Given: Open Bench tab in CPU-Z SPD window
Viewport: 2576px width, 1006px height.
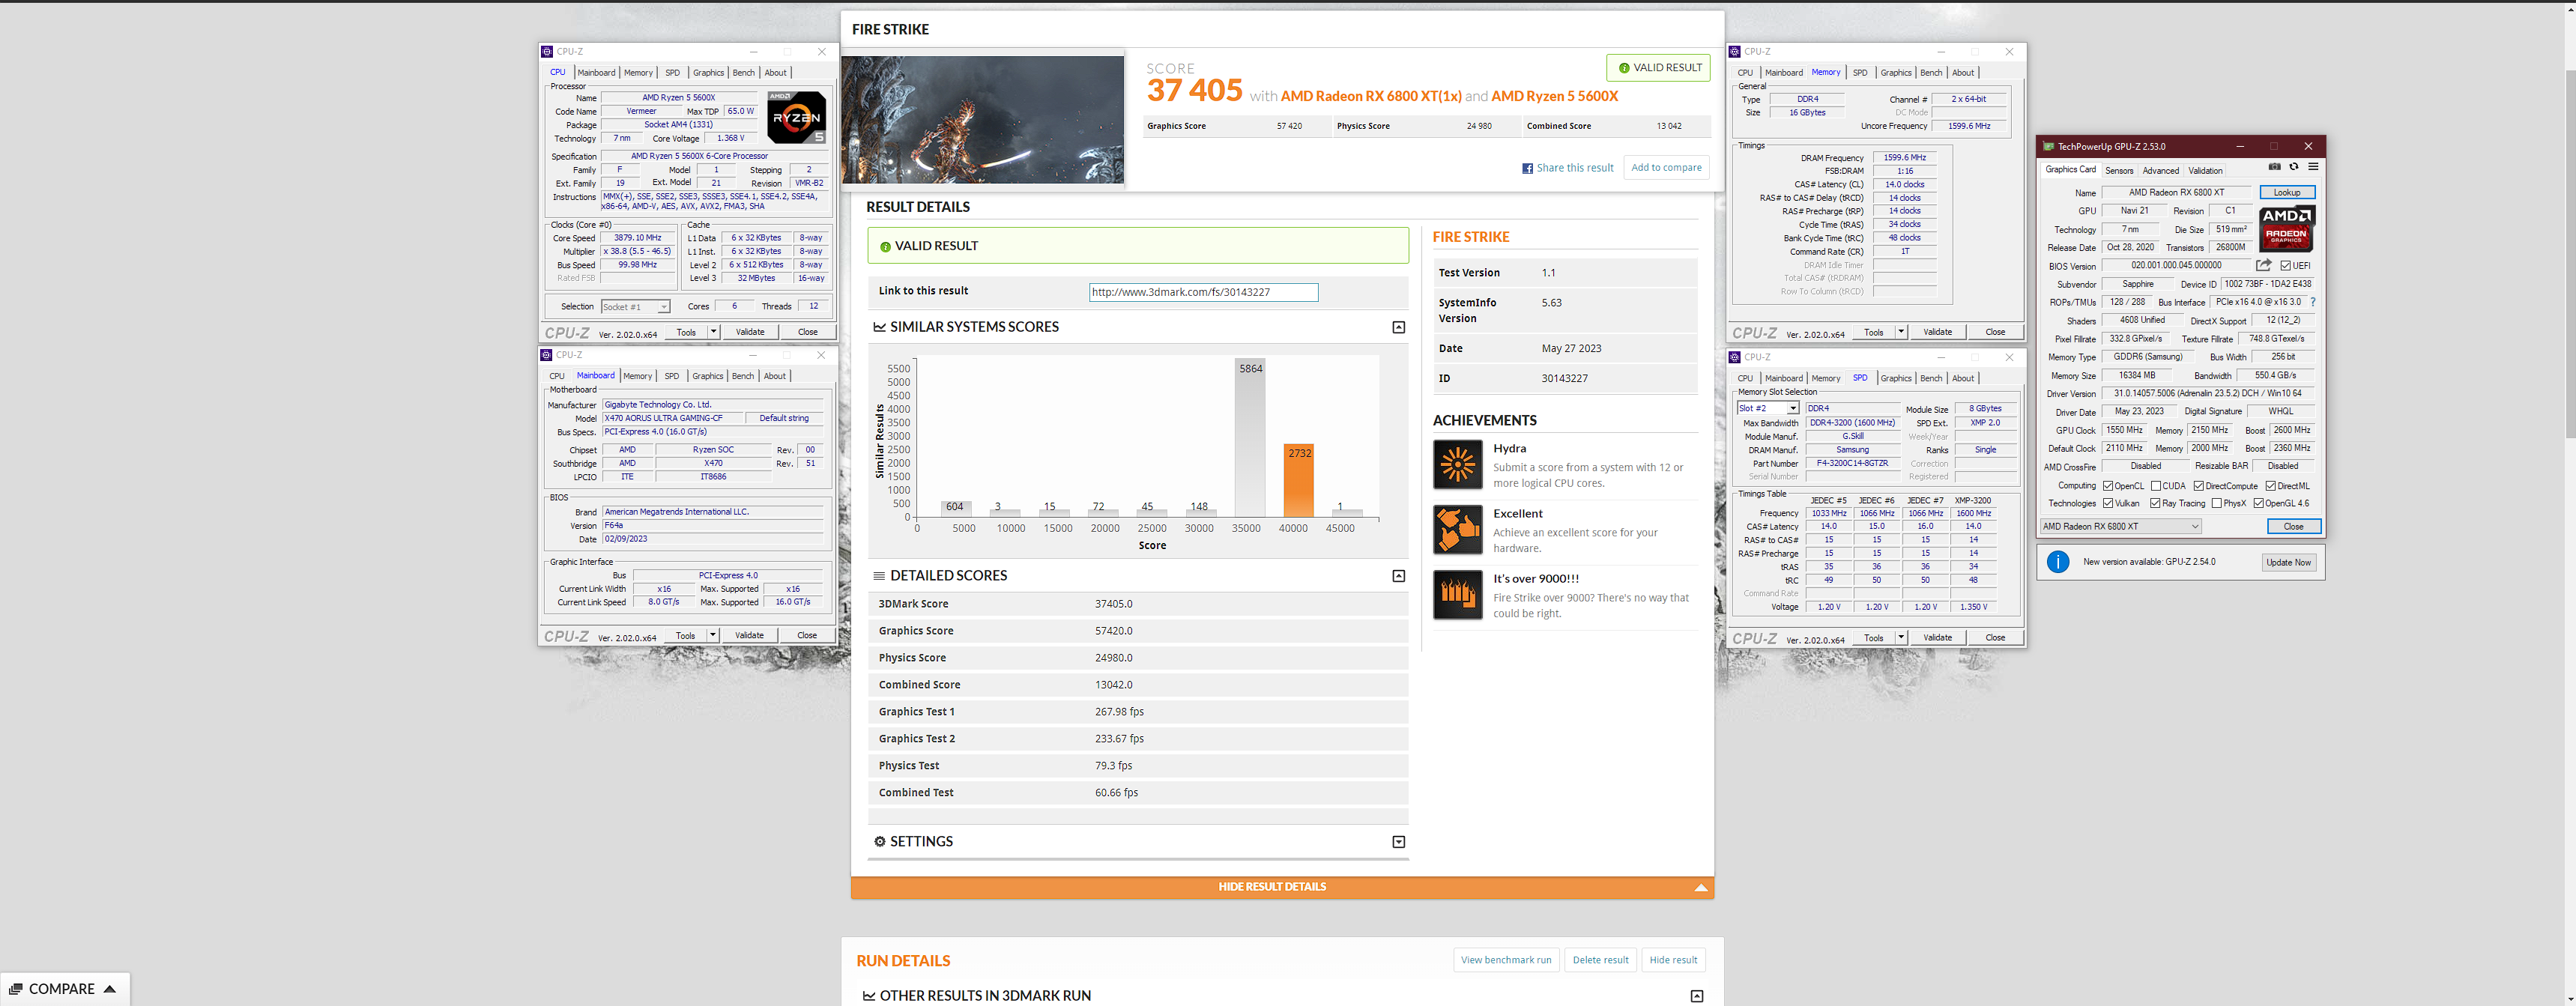Looking at the screenshot, I should pyautogui.click(x=1931, y=378).
